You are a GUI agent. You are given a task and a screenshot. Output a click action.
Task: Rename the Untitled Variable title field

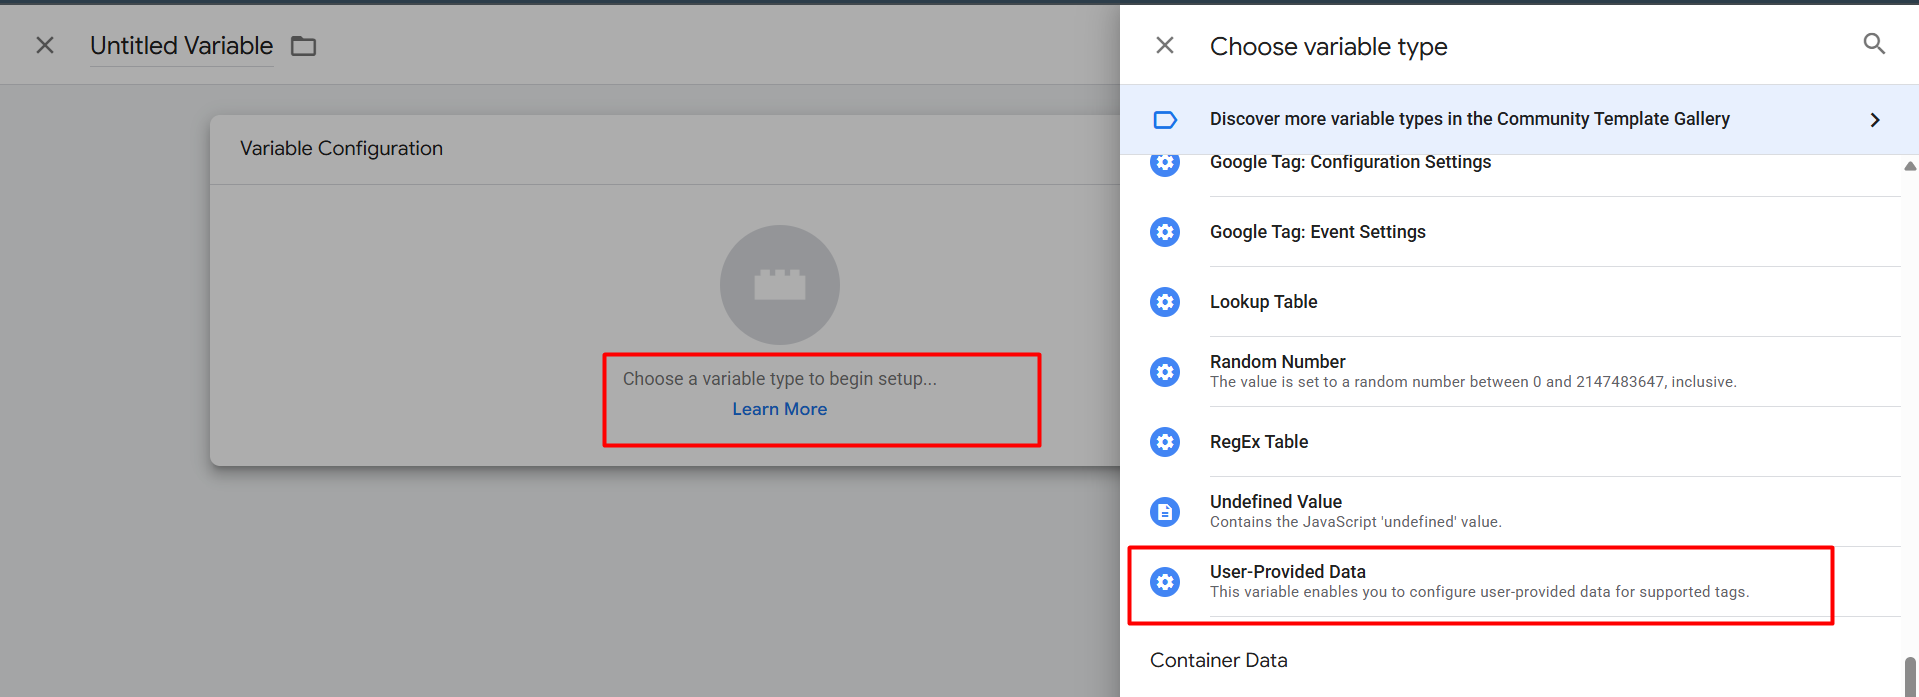[x=181, y=46]
